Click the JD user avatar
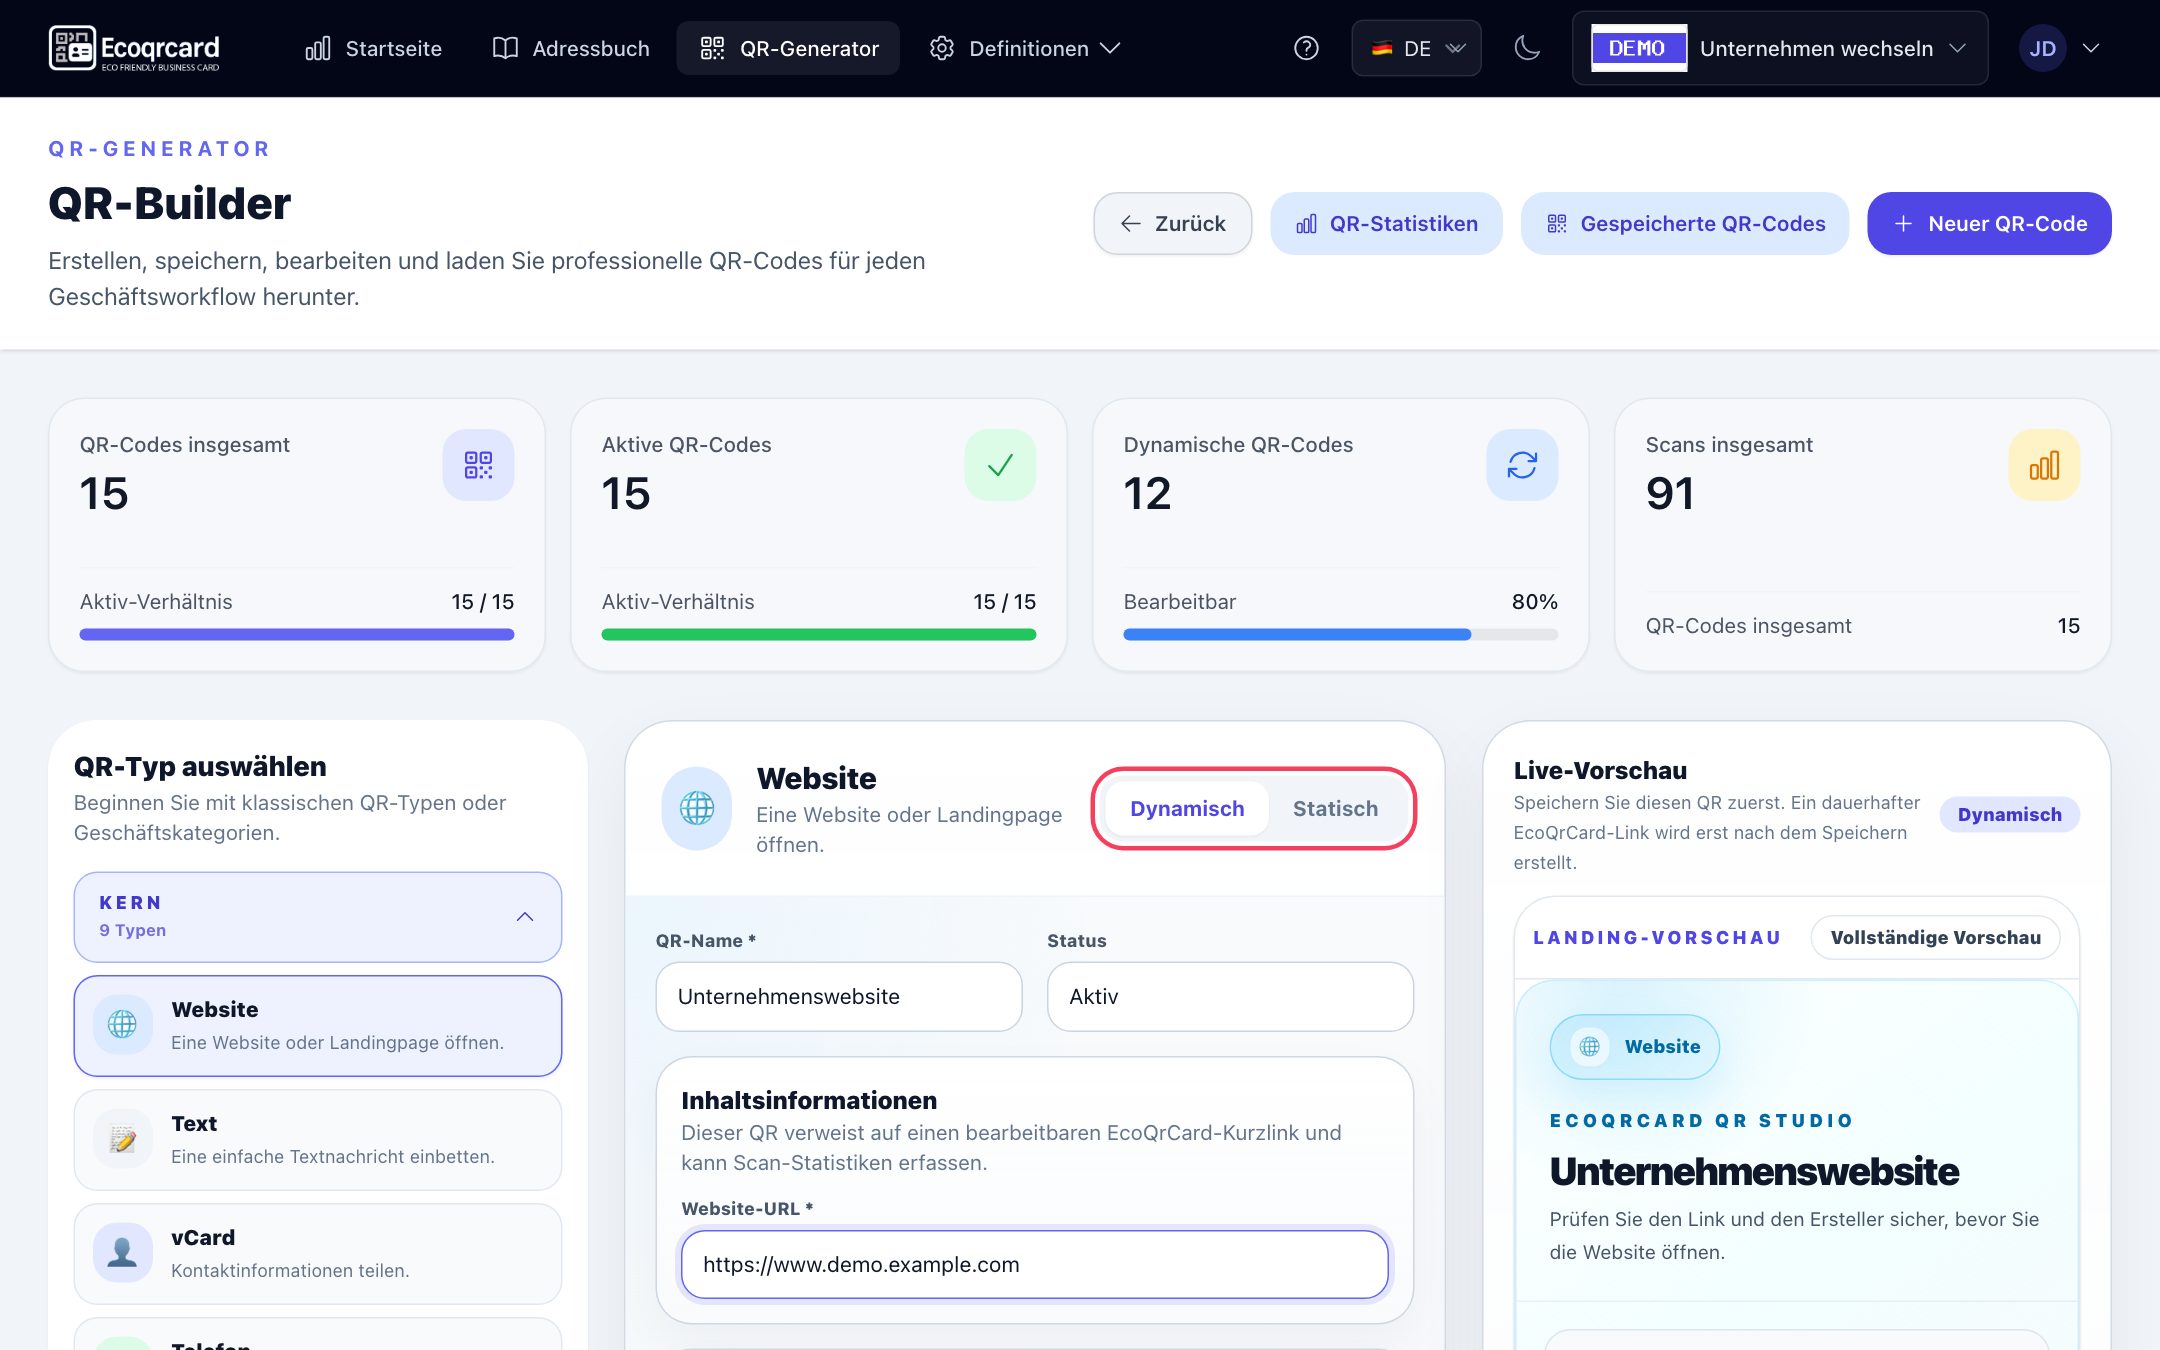 pyautogui.click(x=2042, y=48)
